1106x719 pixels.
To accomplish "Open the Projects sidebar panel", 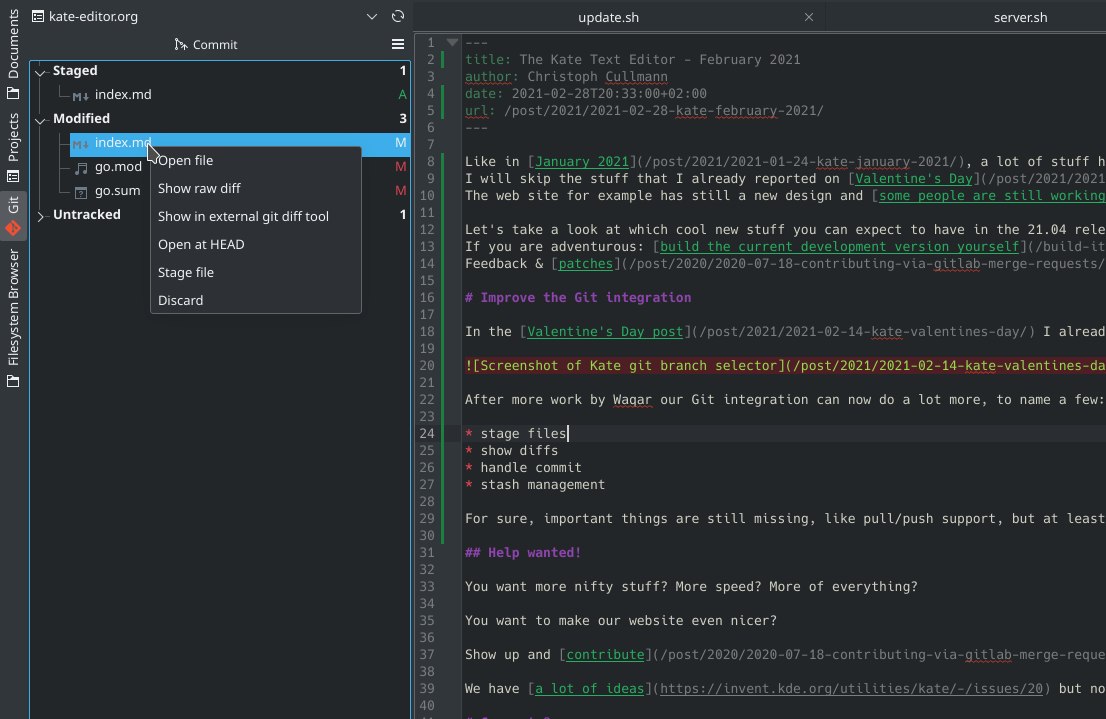I will tap(13, 147).
